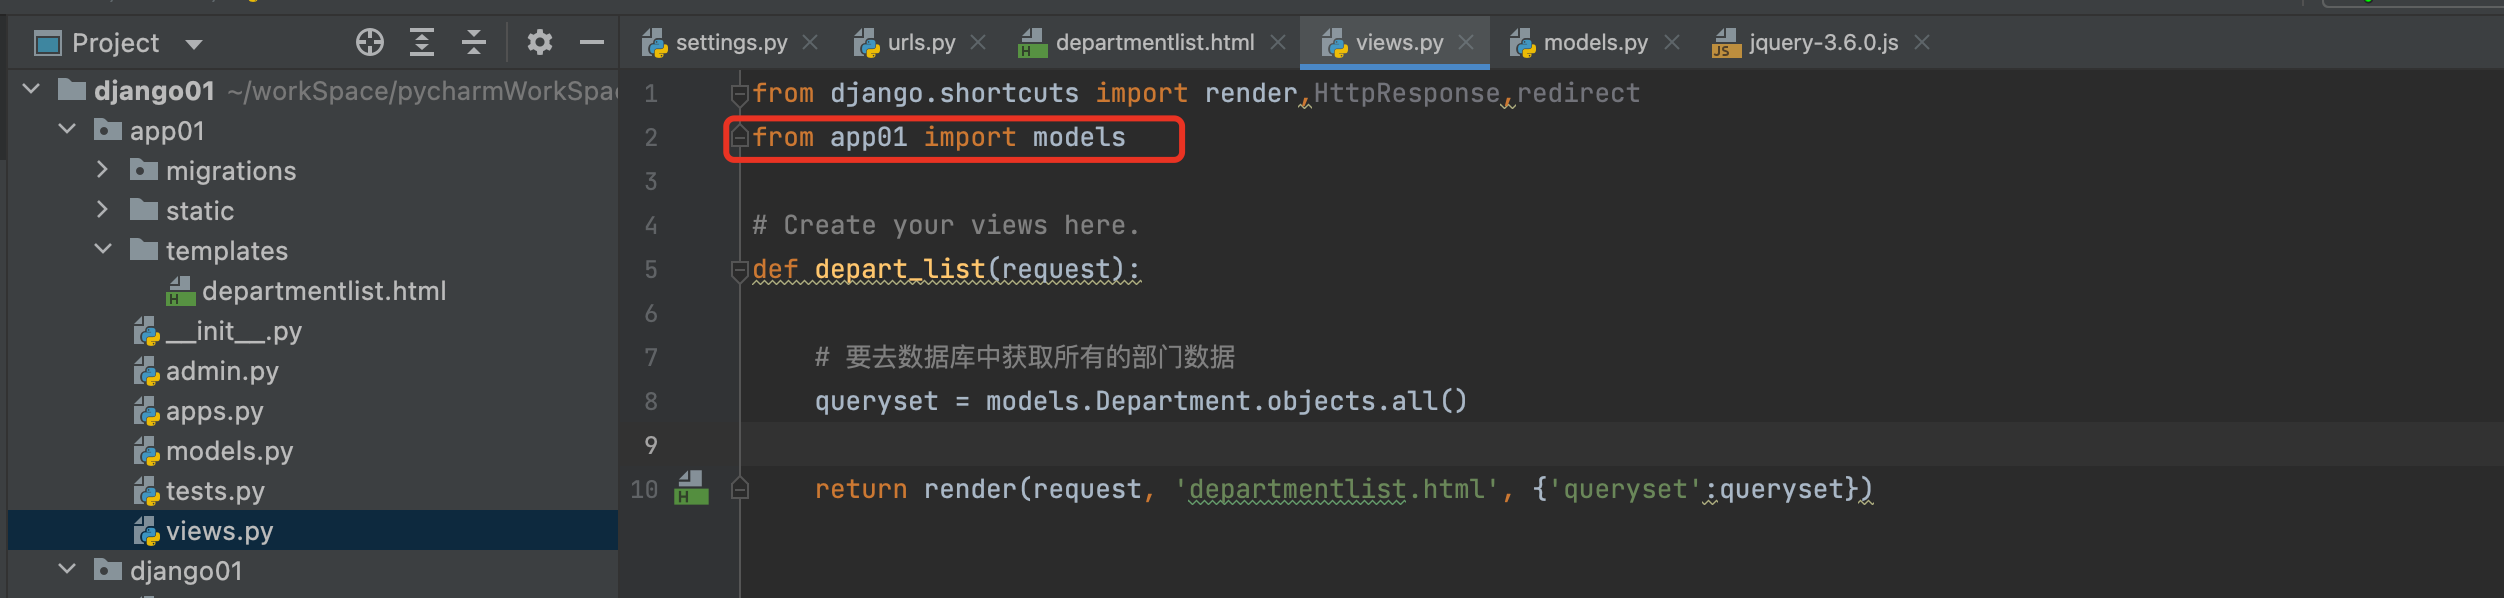Open the Project view dropdown
Screen dimensions: 2504x598
(194, 44)
